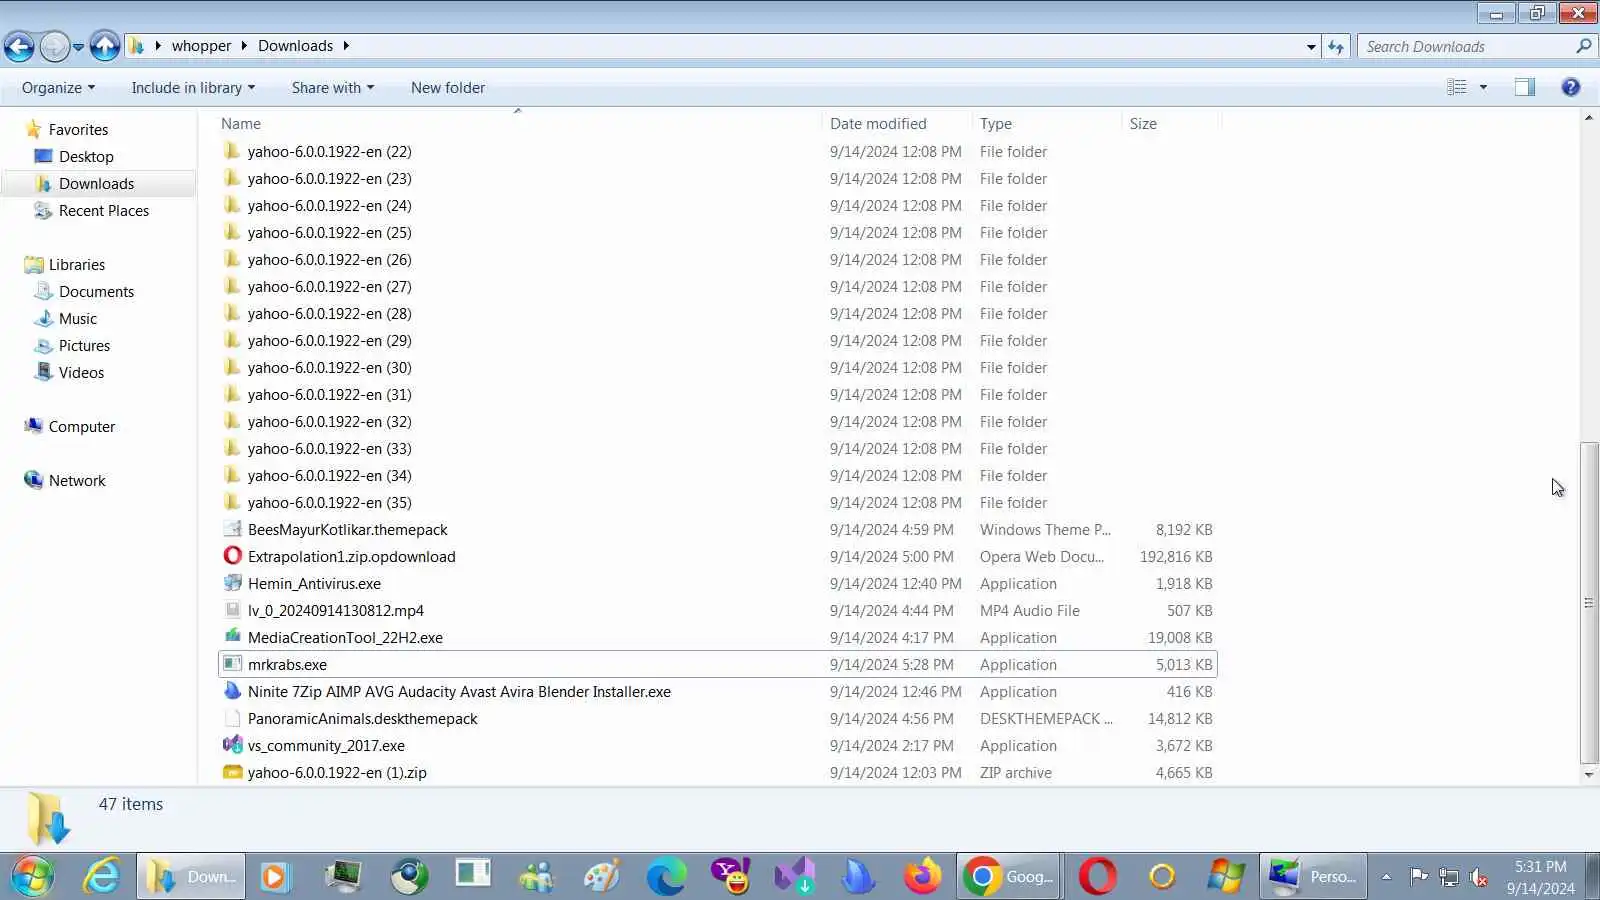
Task: Click the Ninite installer file icon
Action: click(x=233, y=691)
